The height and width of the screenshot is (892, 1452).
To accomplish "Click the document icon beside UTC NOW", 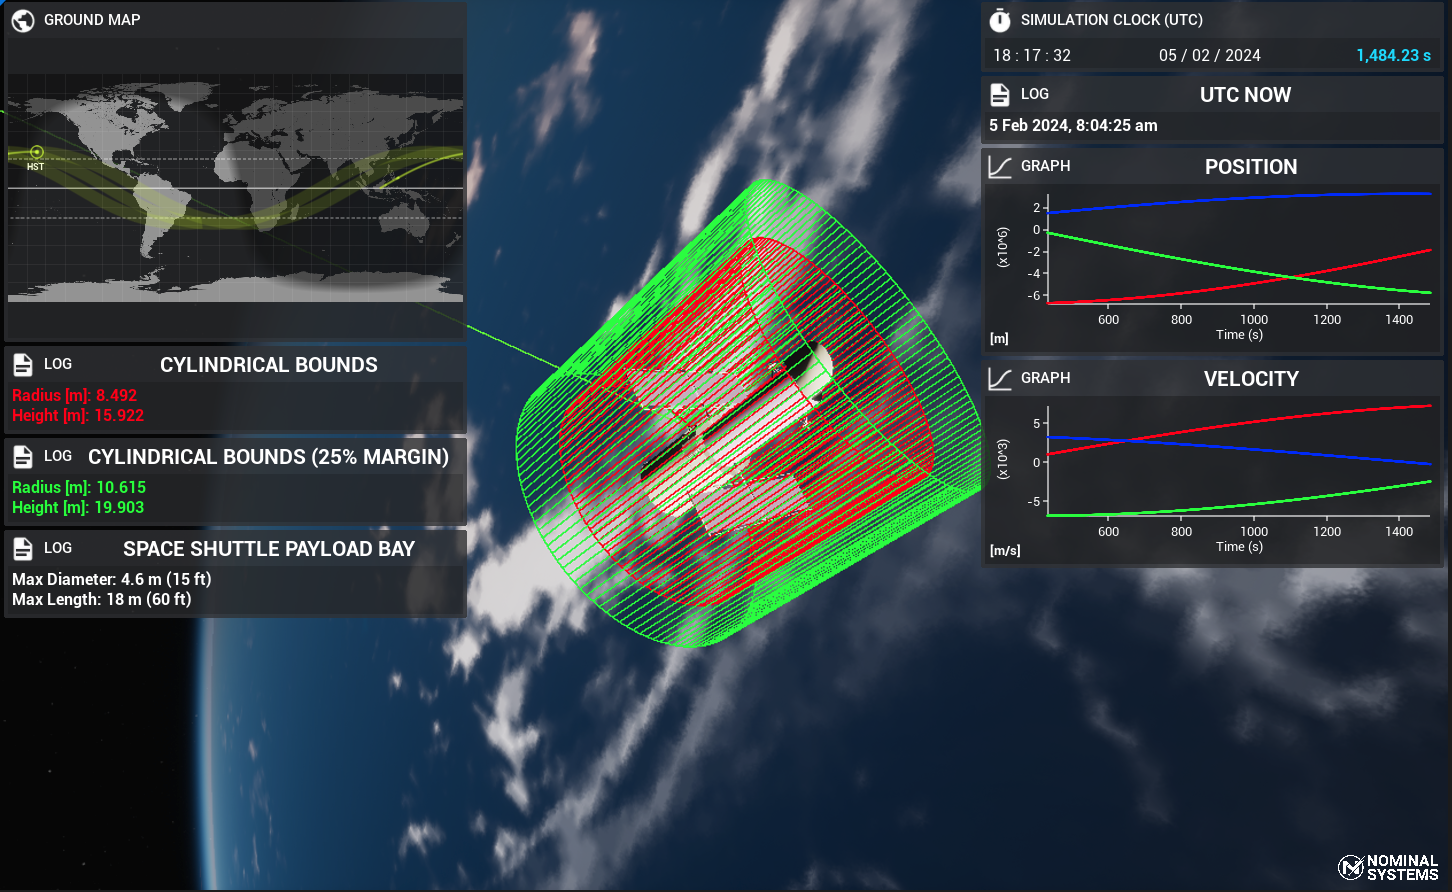I will pos(1000,95).
